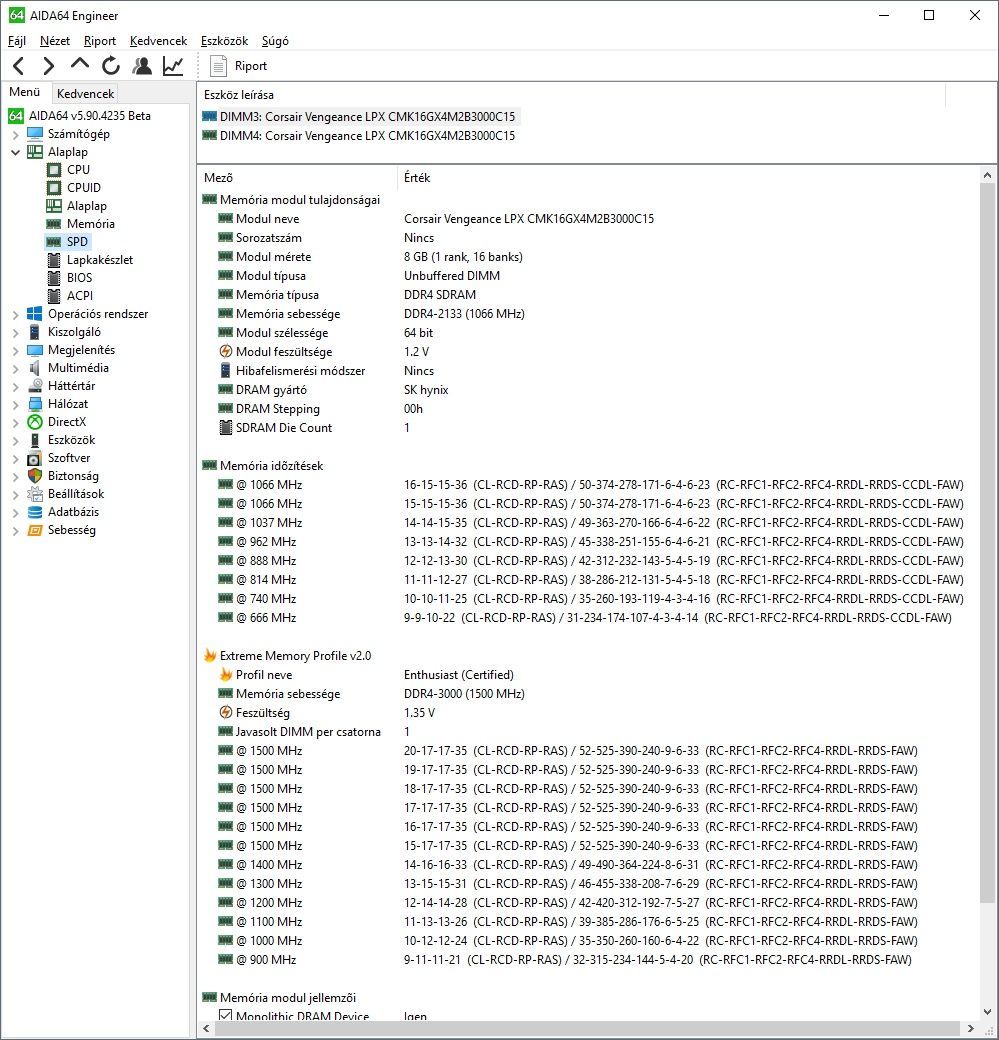Click the scroll down arrow
This screenshot has width=999, height=1040.
[987, 1012]
